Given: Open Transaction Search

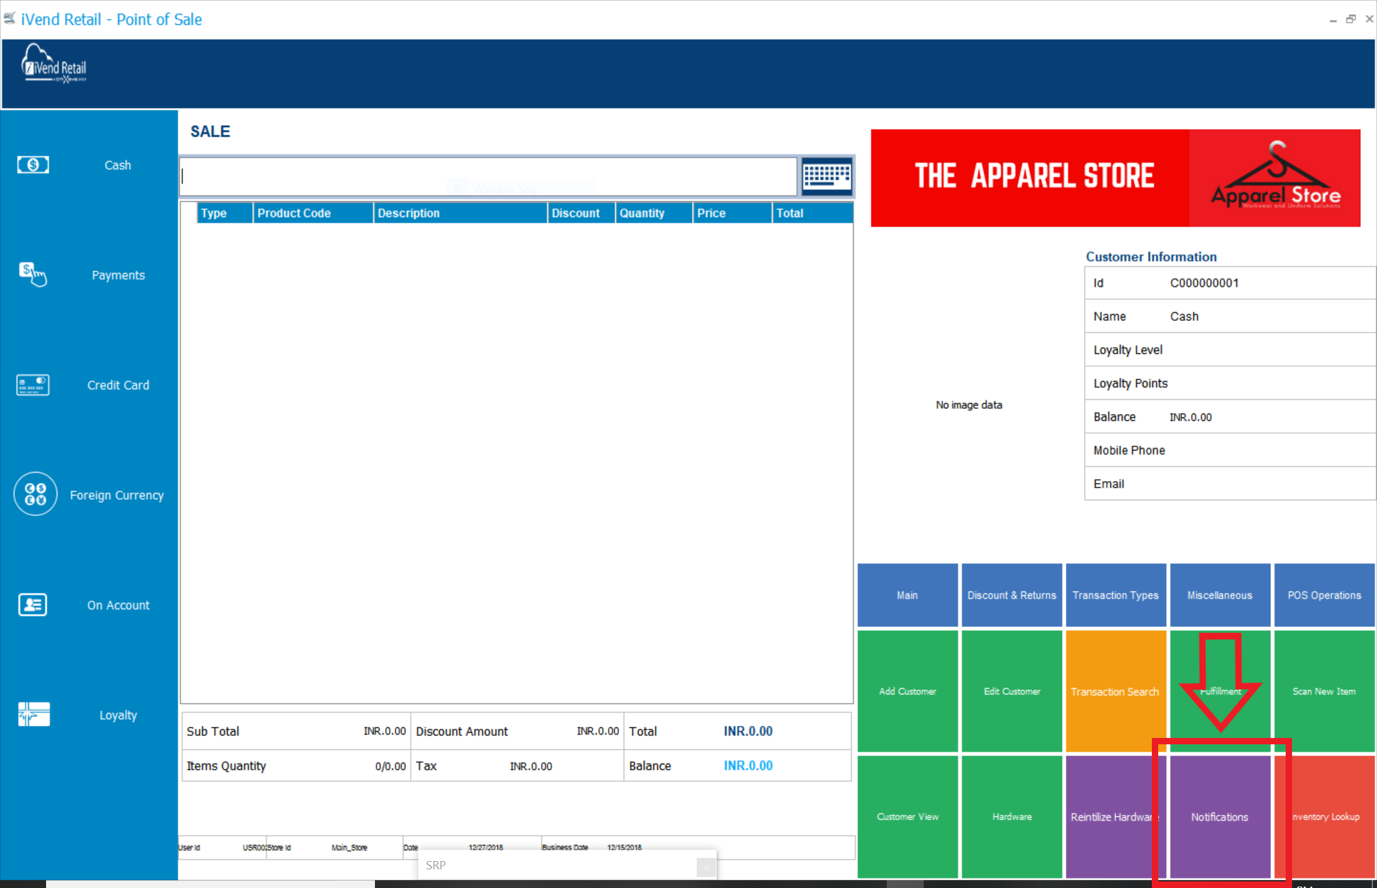Looking at the screenshot, I should (x=1115, y=691).
